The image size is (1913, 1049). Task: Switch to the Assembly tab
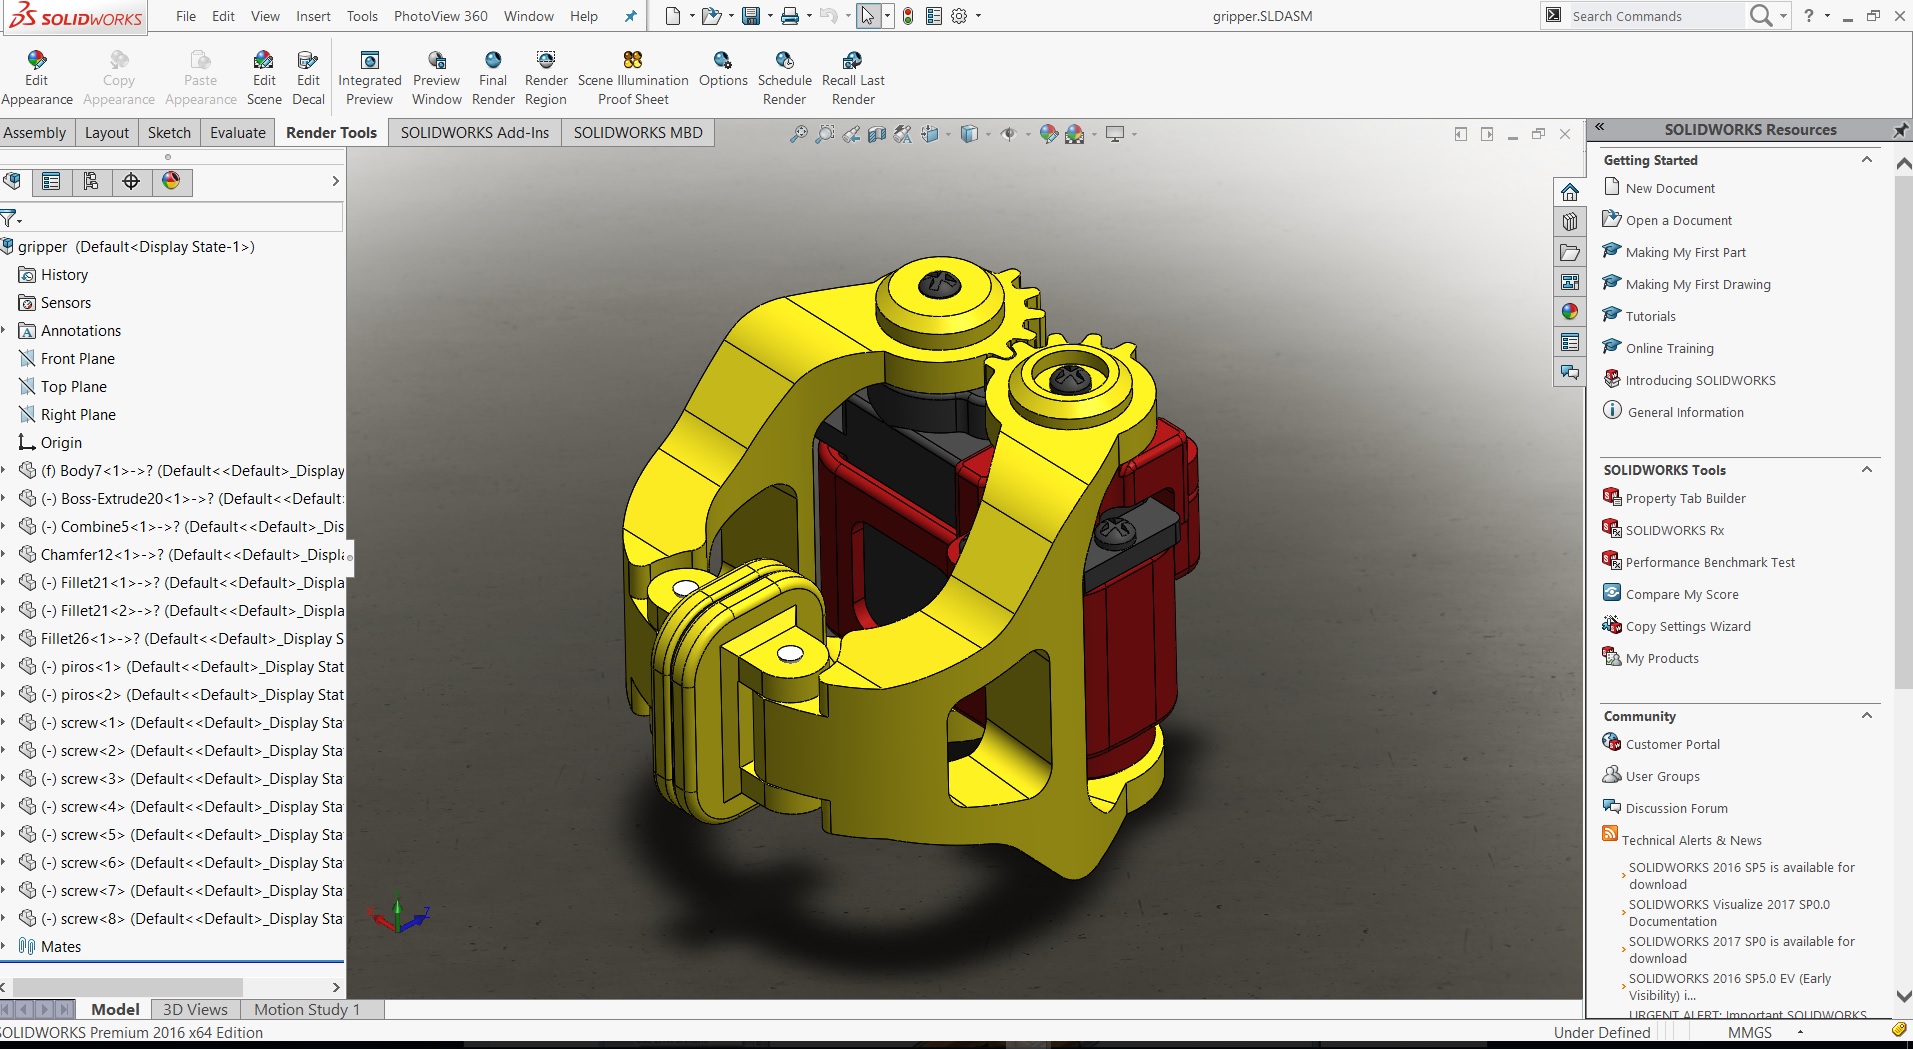pos(35,133)
